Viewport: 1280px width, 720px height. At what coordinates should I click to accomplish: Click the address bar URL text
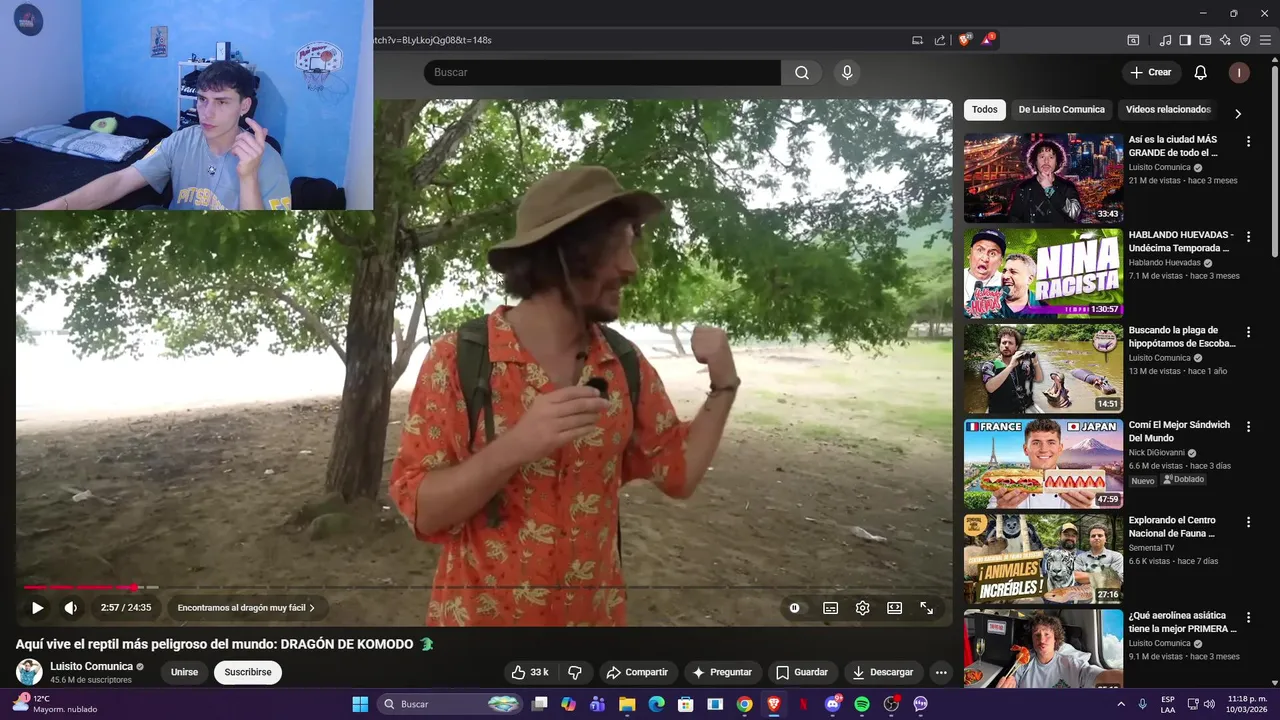[x=432, y=40]
